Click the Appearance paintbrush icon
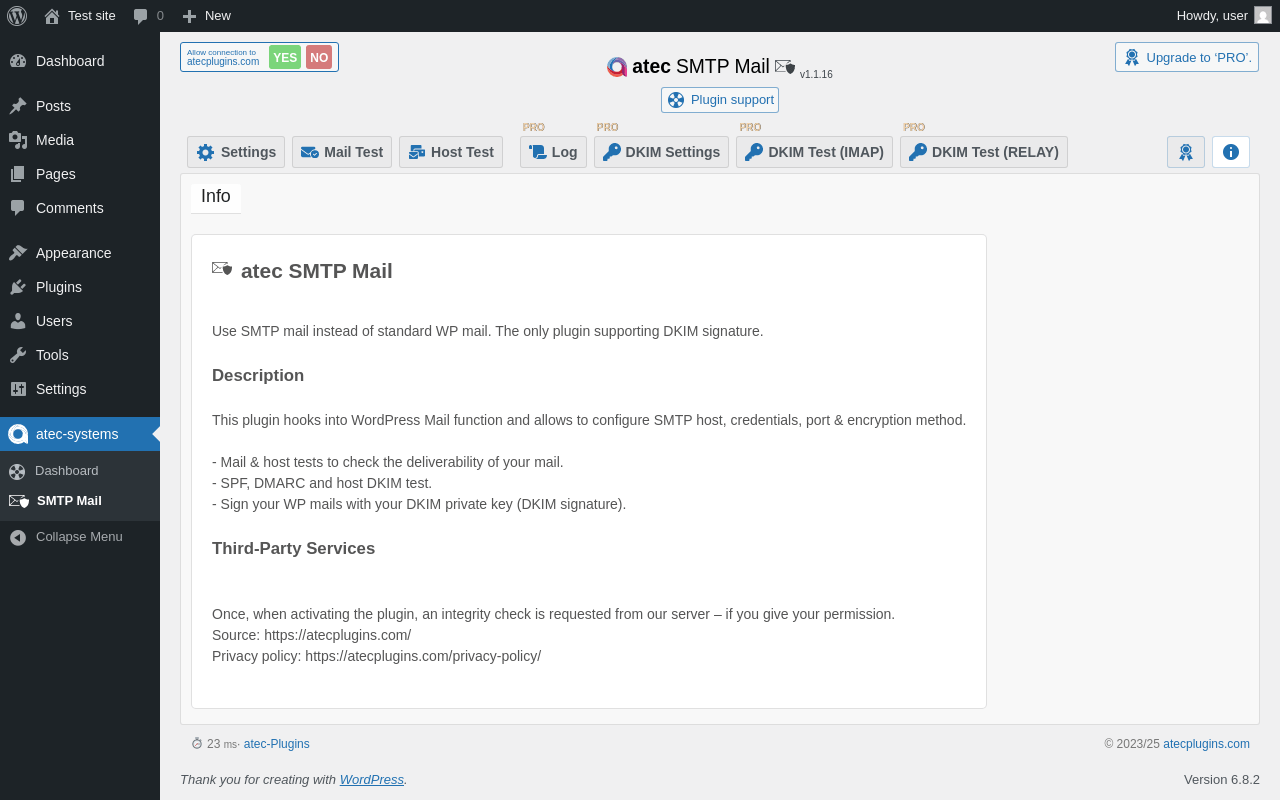1280x800 pixels. click(18, 253)
